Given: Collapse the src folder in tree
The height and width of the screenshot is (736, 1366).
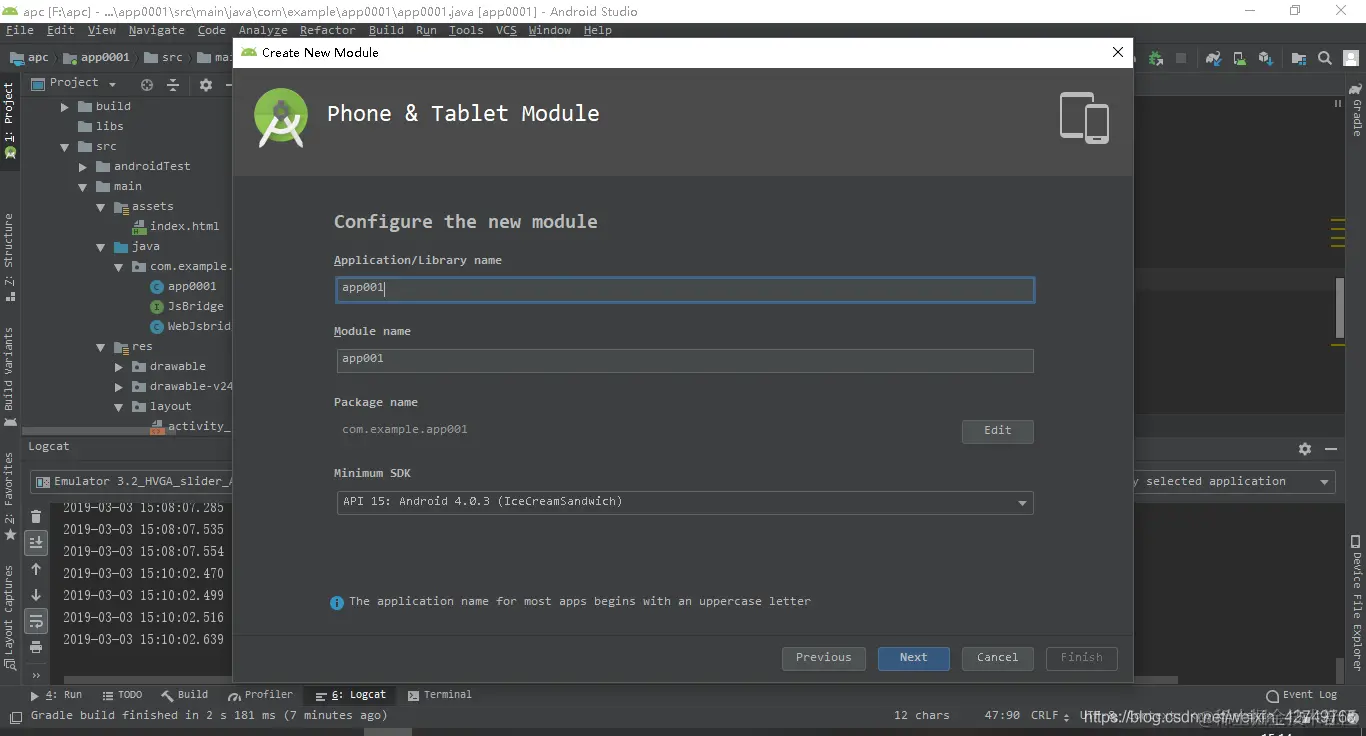Looking at the screenshot, I should click(65, 147).
